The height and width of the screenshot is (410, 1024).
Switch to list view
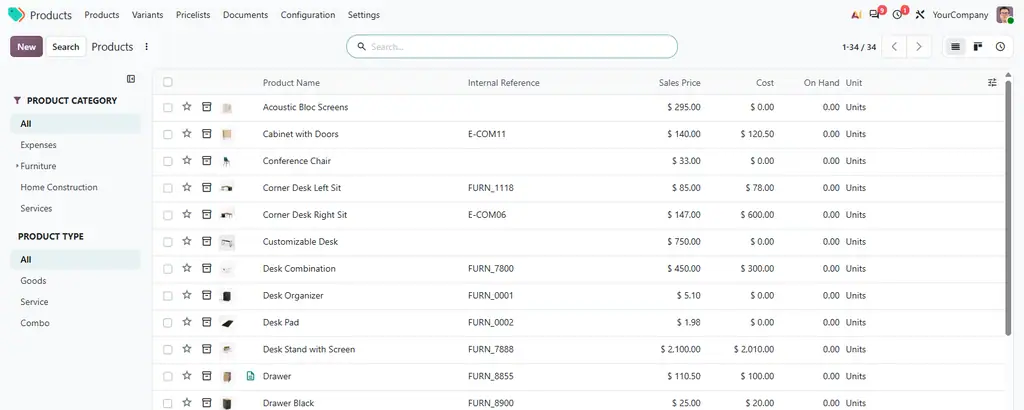coord(955,46)
